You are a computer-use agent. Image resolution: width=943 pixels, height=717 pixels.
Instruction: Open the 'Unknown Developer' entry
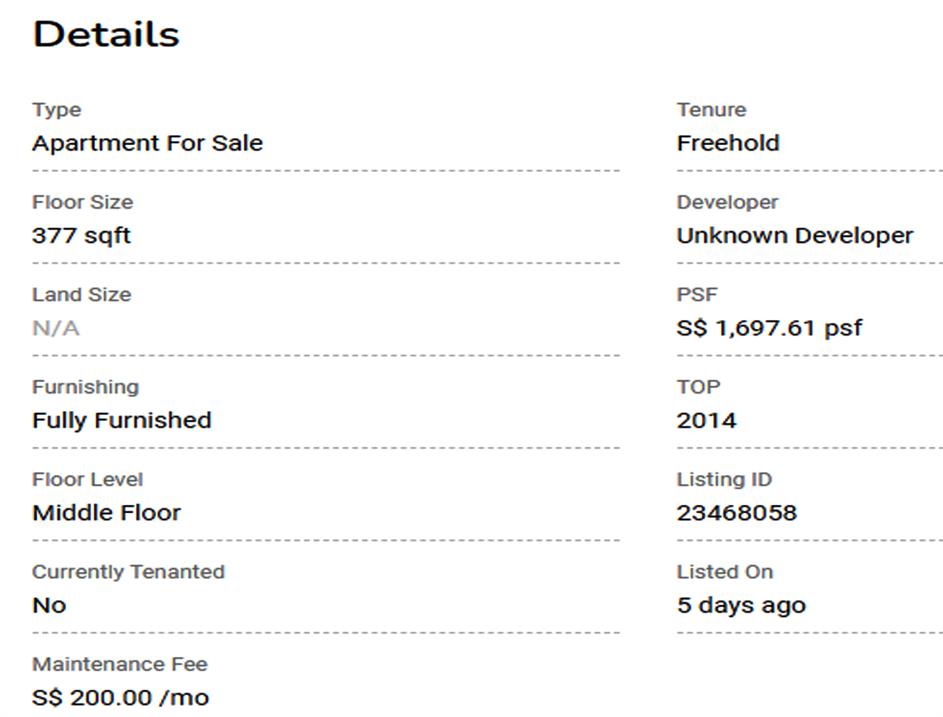point(794,236)
